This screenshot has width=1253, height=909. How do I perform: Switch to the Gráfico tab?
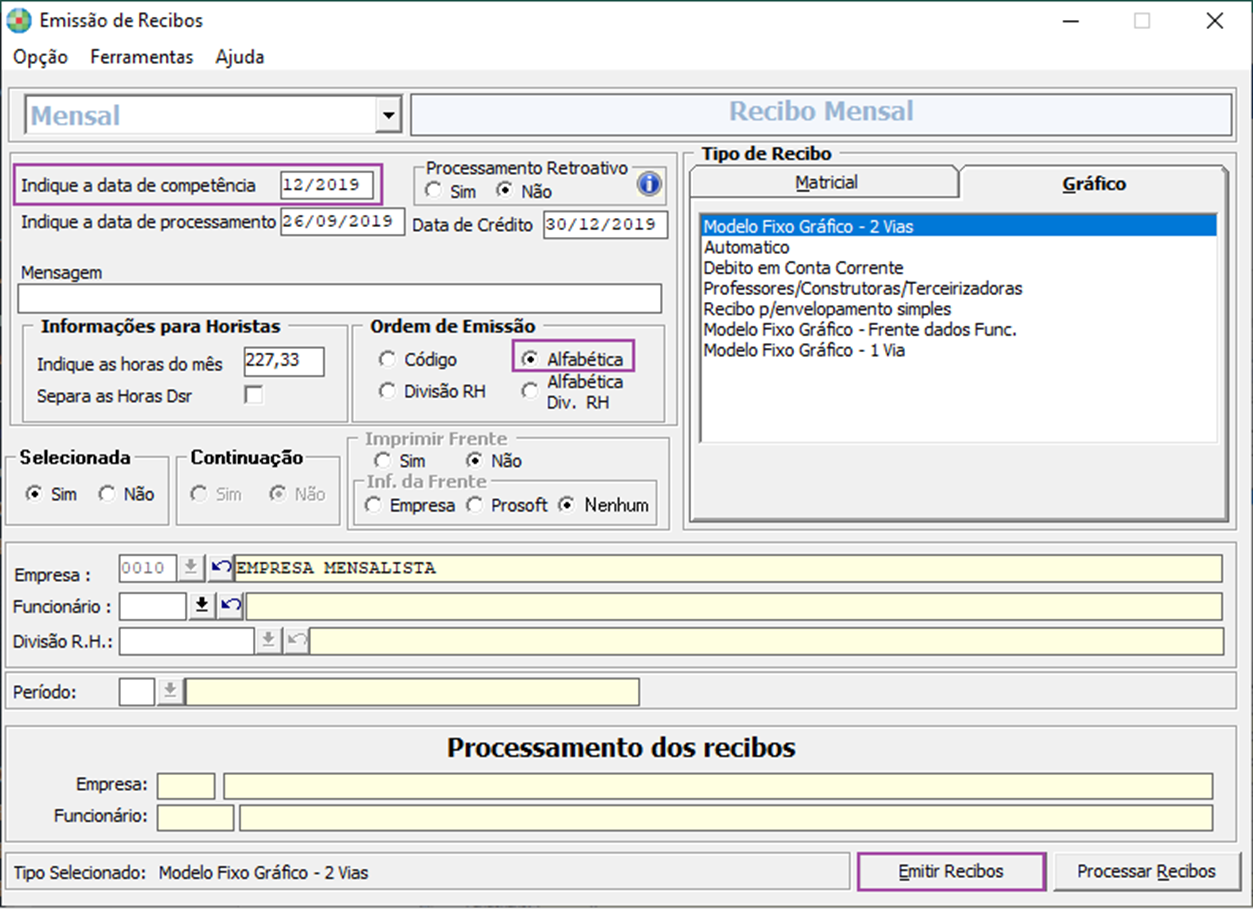pos(1093,183)
